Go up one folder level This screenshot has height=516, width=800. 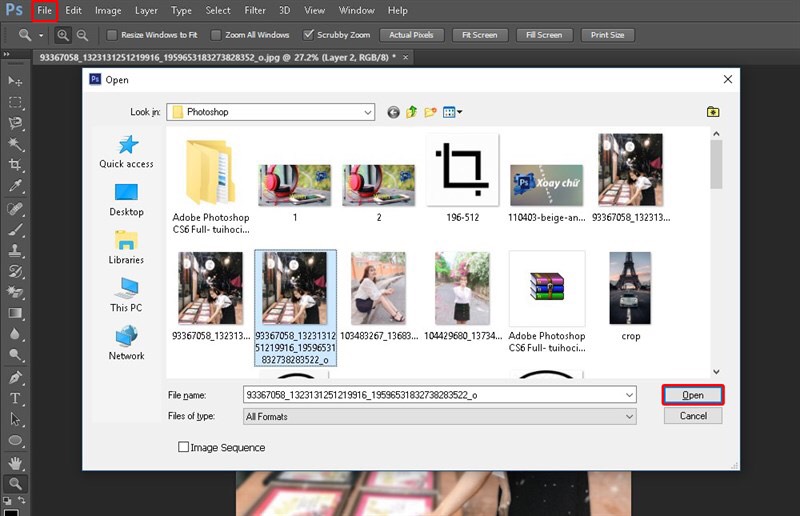pyautogui.click(x=412, y=112)
